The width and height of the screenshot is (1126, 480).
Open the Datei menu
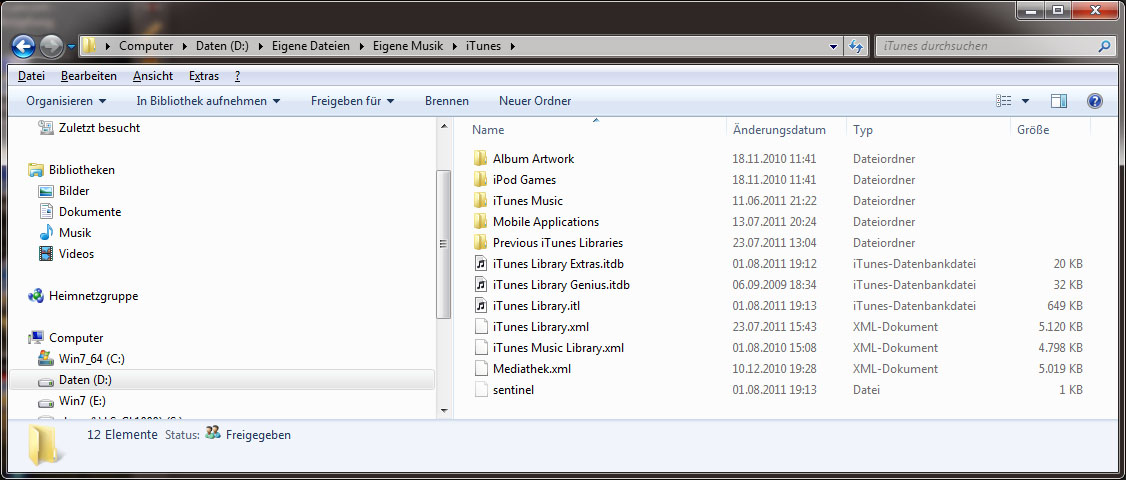pos(32,75)
